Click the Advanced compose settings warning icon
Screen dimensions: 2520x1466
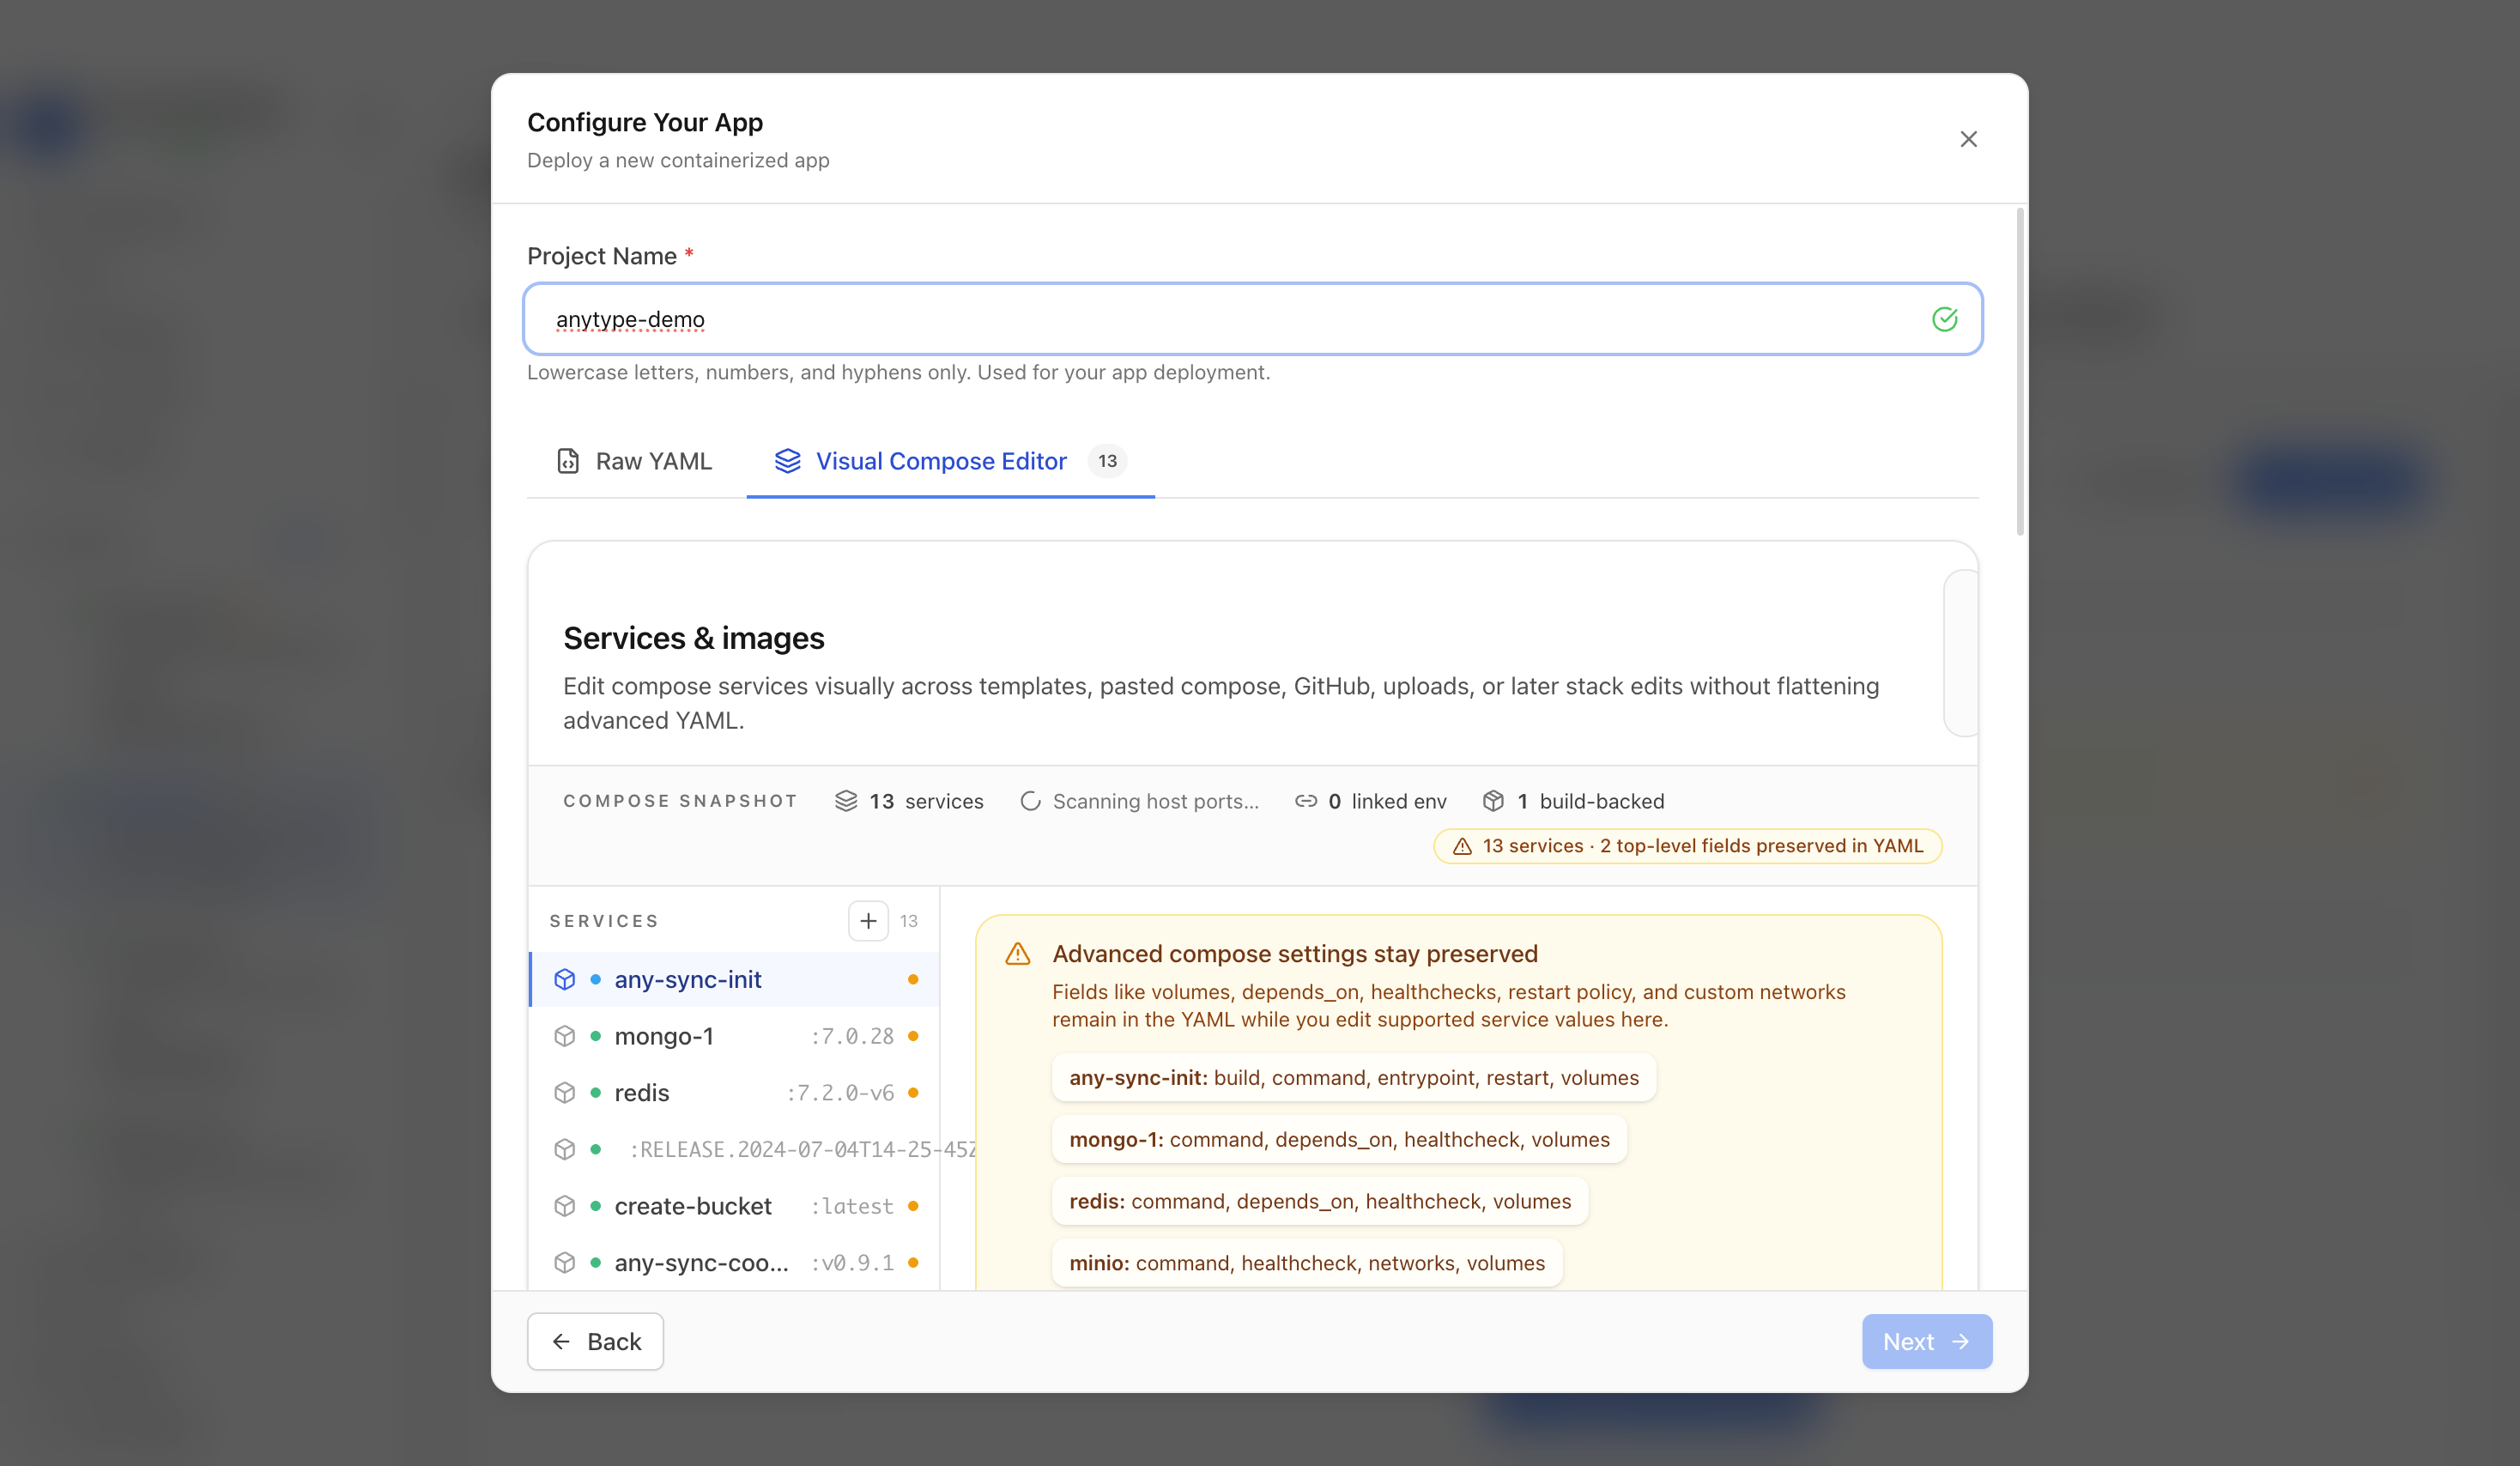[1017, 954]
